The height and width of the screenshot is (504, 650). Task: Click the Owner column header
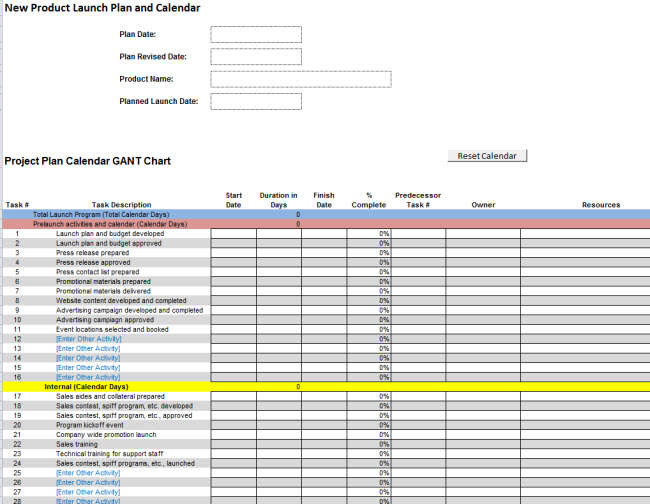[483, 205]
